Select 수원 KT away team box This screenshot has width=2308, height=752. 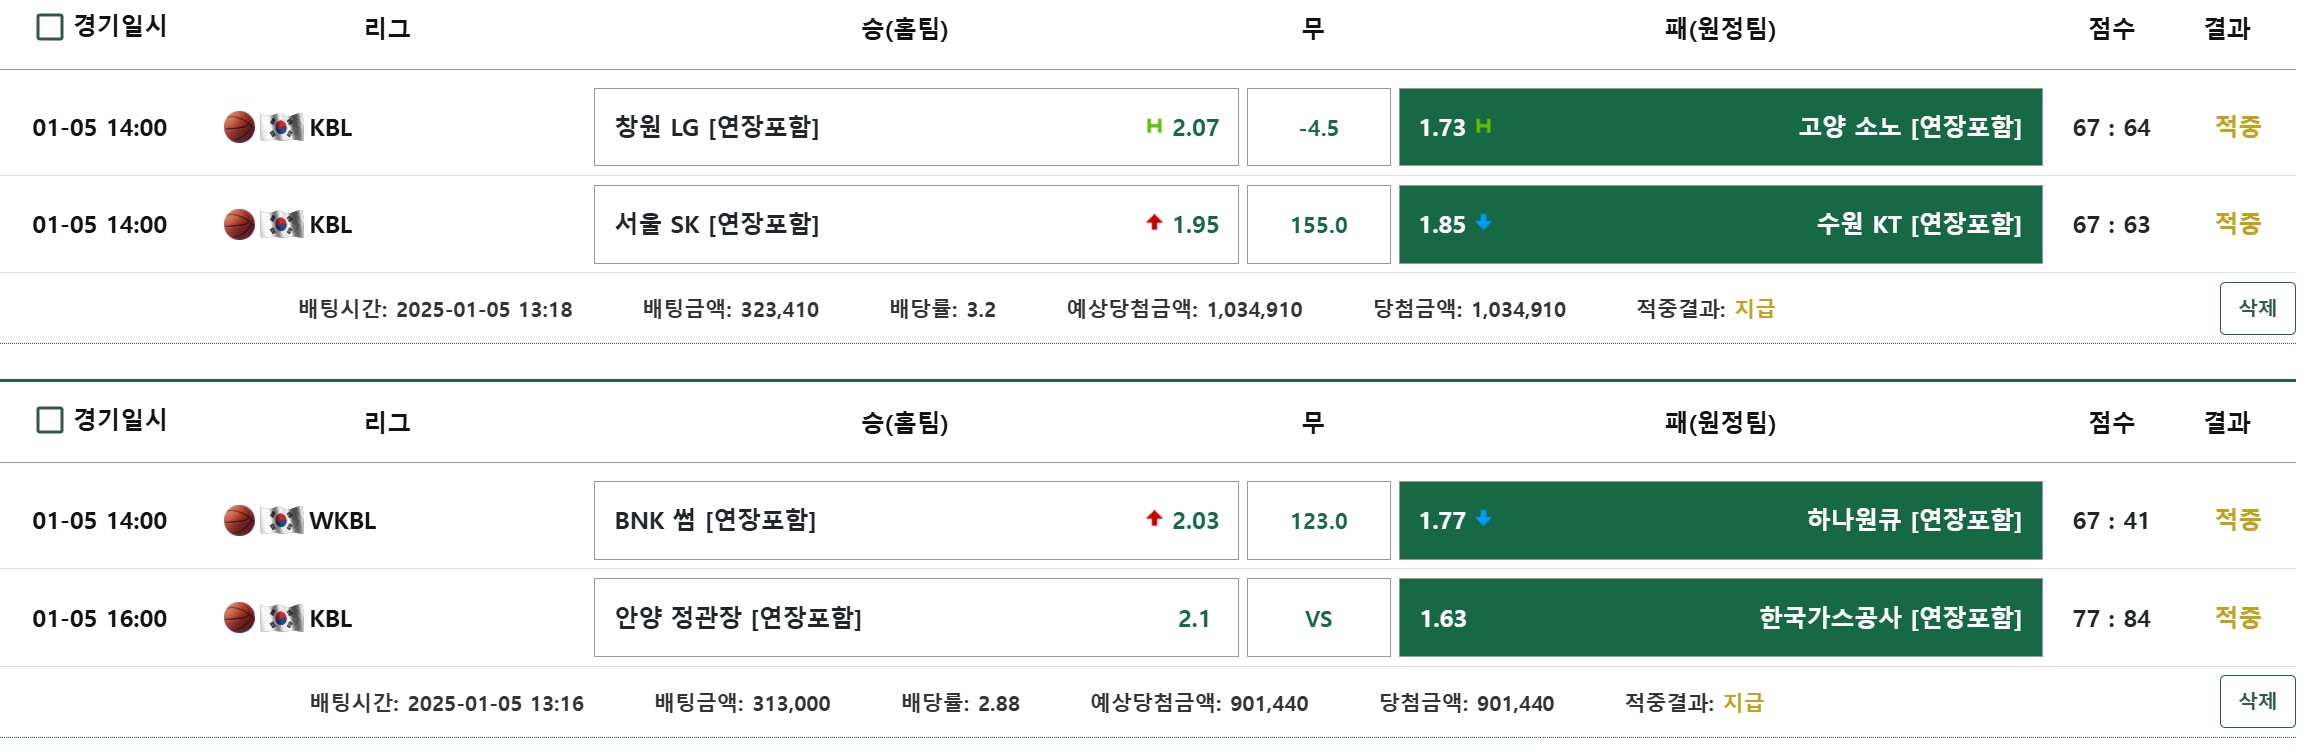(1719, 225)
